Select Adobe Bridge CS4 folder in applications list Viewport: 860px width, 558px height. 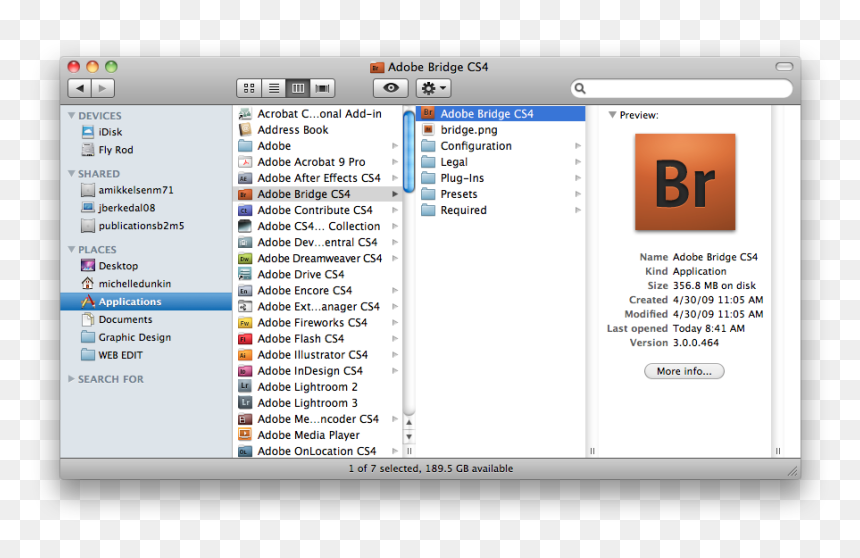coord(318,194)
